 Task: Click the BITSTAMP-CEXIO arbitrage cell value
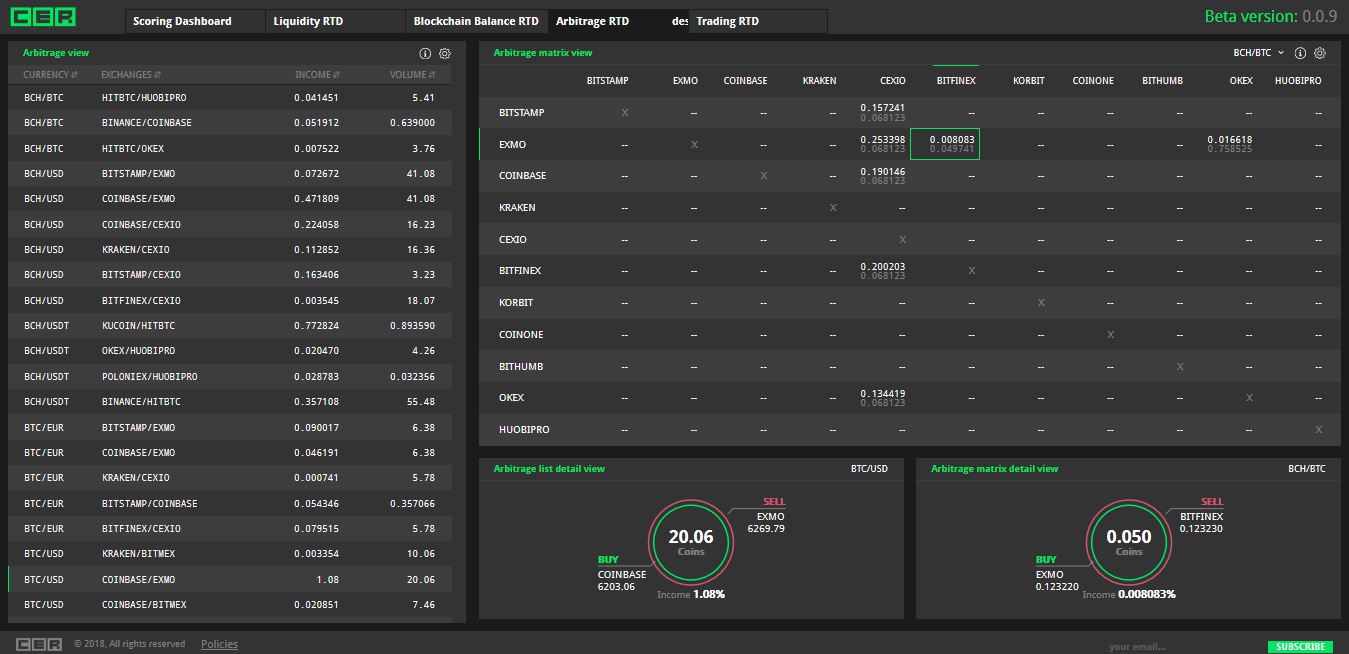[x=886, y=112]
